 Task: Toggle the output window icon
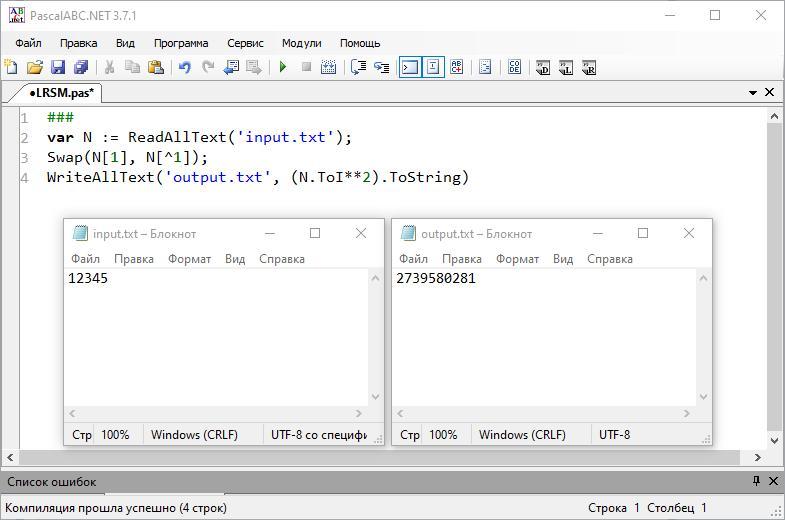(x=410, y=67)
